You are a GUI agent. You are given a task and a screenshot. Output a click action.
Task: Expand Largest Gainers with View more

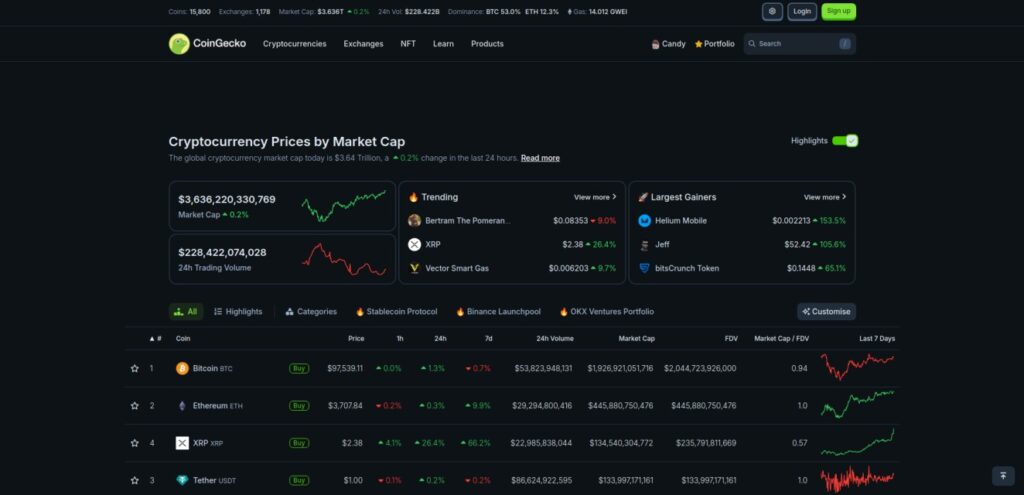click(825, 197)
